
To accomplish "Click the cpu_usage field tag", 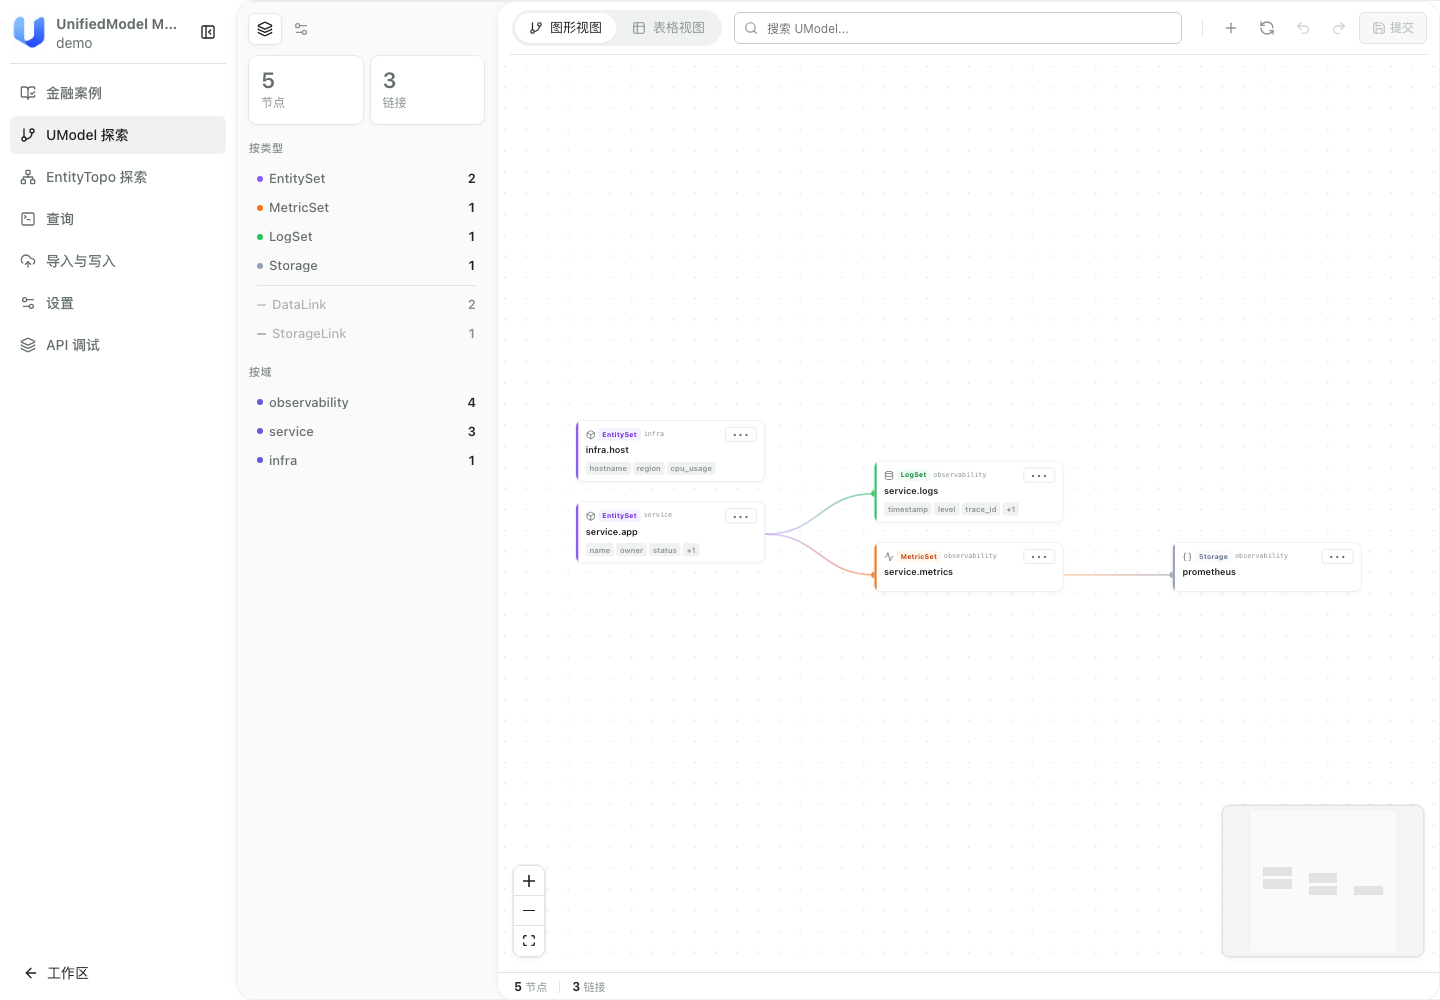I will (691, 469).
